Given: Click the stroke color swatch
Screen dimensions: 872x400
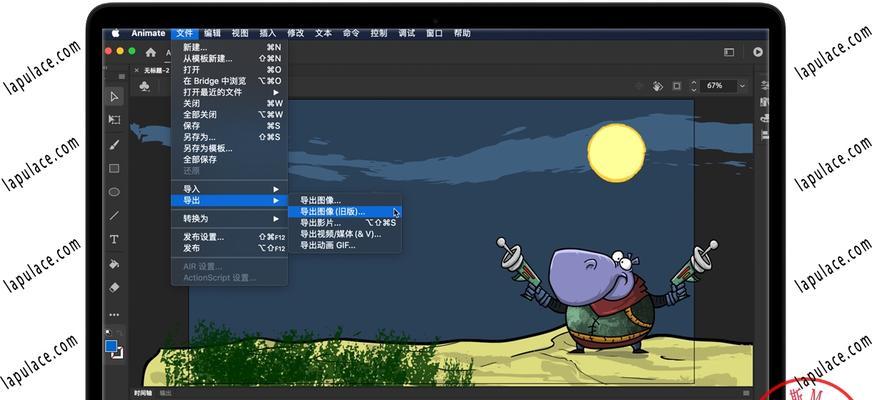Looking at the screenshot, I should [118, 353].
